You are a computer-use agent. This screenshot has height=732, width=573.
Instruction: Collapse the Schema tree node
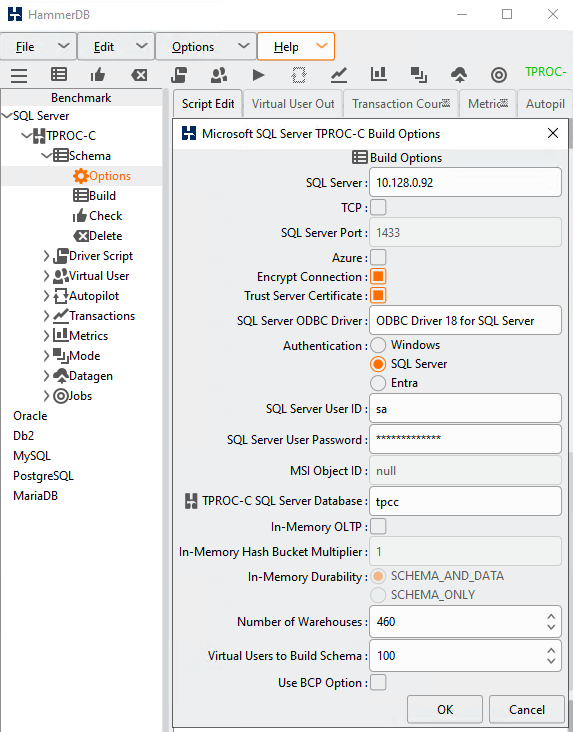click(x=47, y=156)
